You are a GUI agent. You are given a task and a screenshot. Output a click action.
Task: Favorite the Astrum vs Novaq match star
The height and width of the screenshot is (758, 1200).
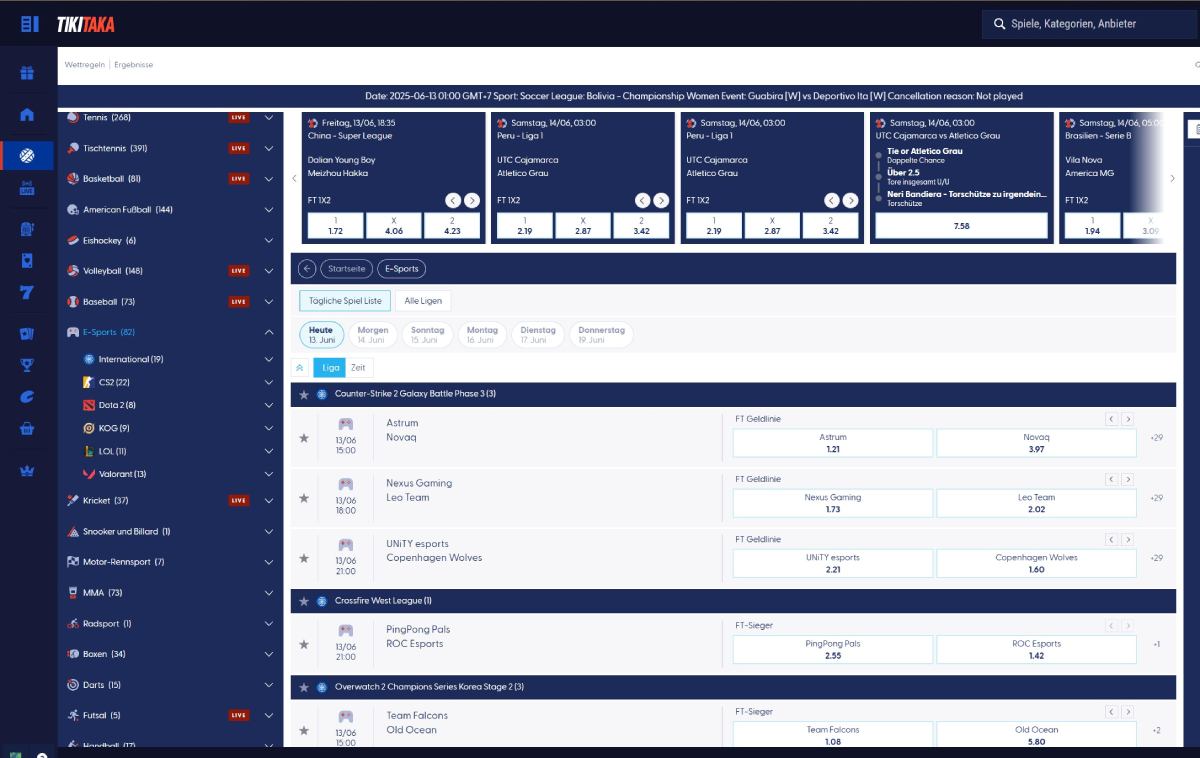pos(304,438)
